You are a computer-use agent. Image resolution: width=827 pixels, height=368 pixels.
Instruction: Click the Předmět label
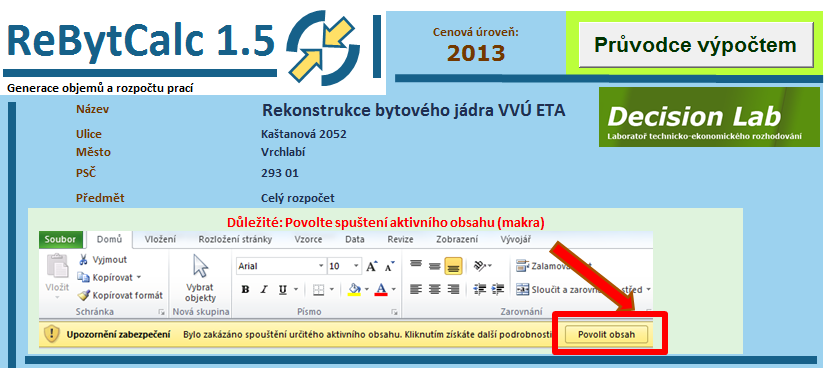(100, 198)
